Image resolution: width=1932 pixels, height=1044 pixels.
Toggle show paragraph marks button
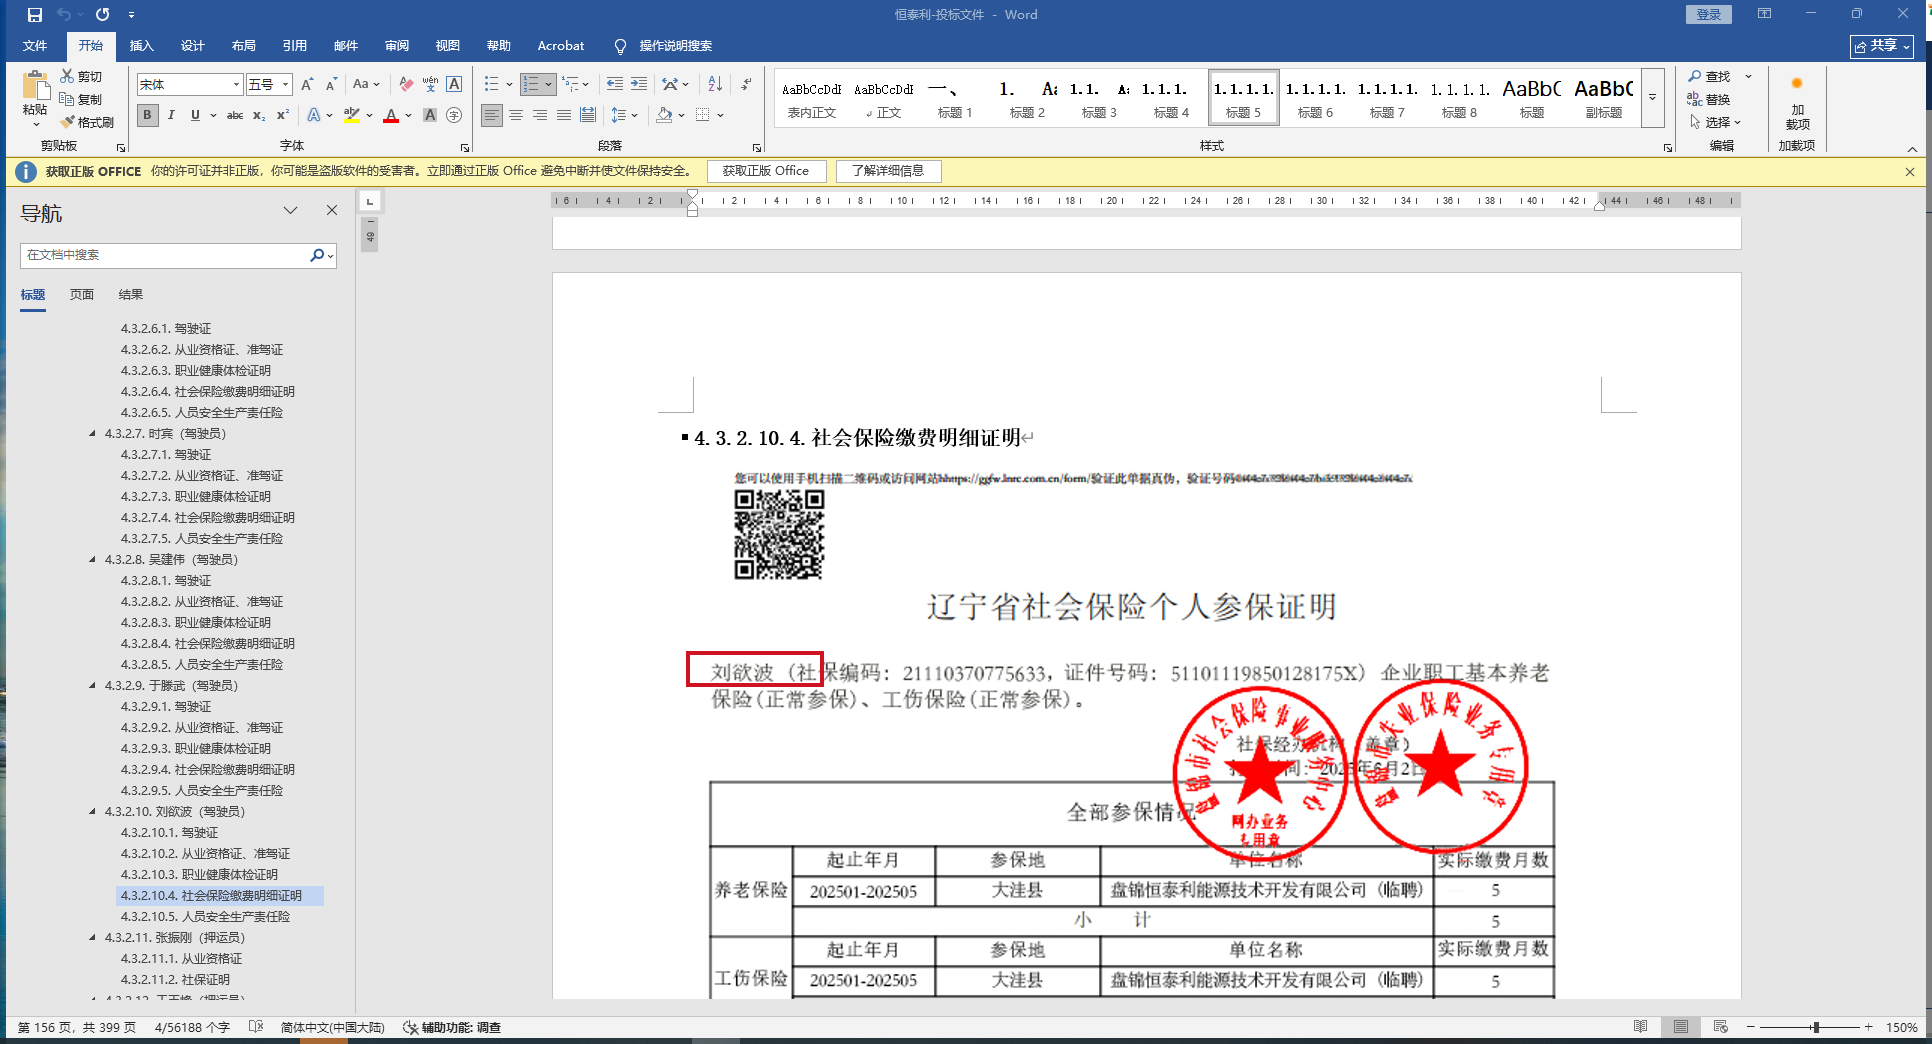746,84
